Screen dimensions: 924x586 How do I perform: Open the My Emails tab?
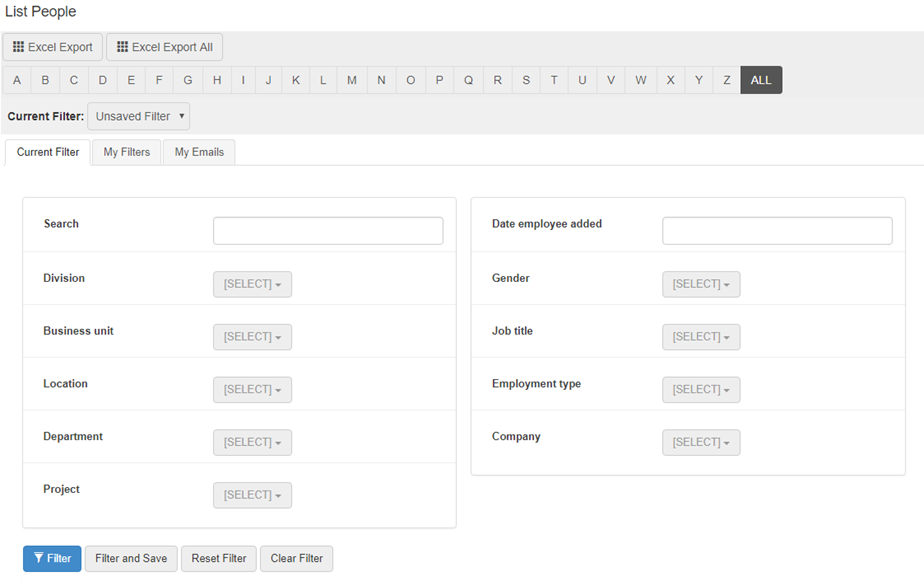click(199, 152)
